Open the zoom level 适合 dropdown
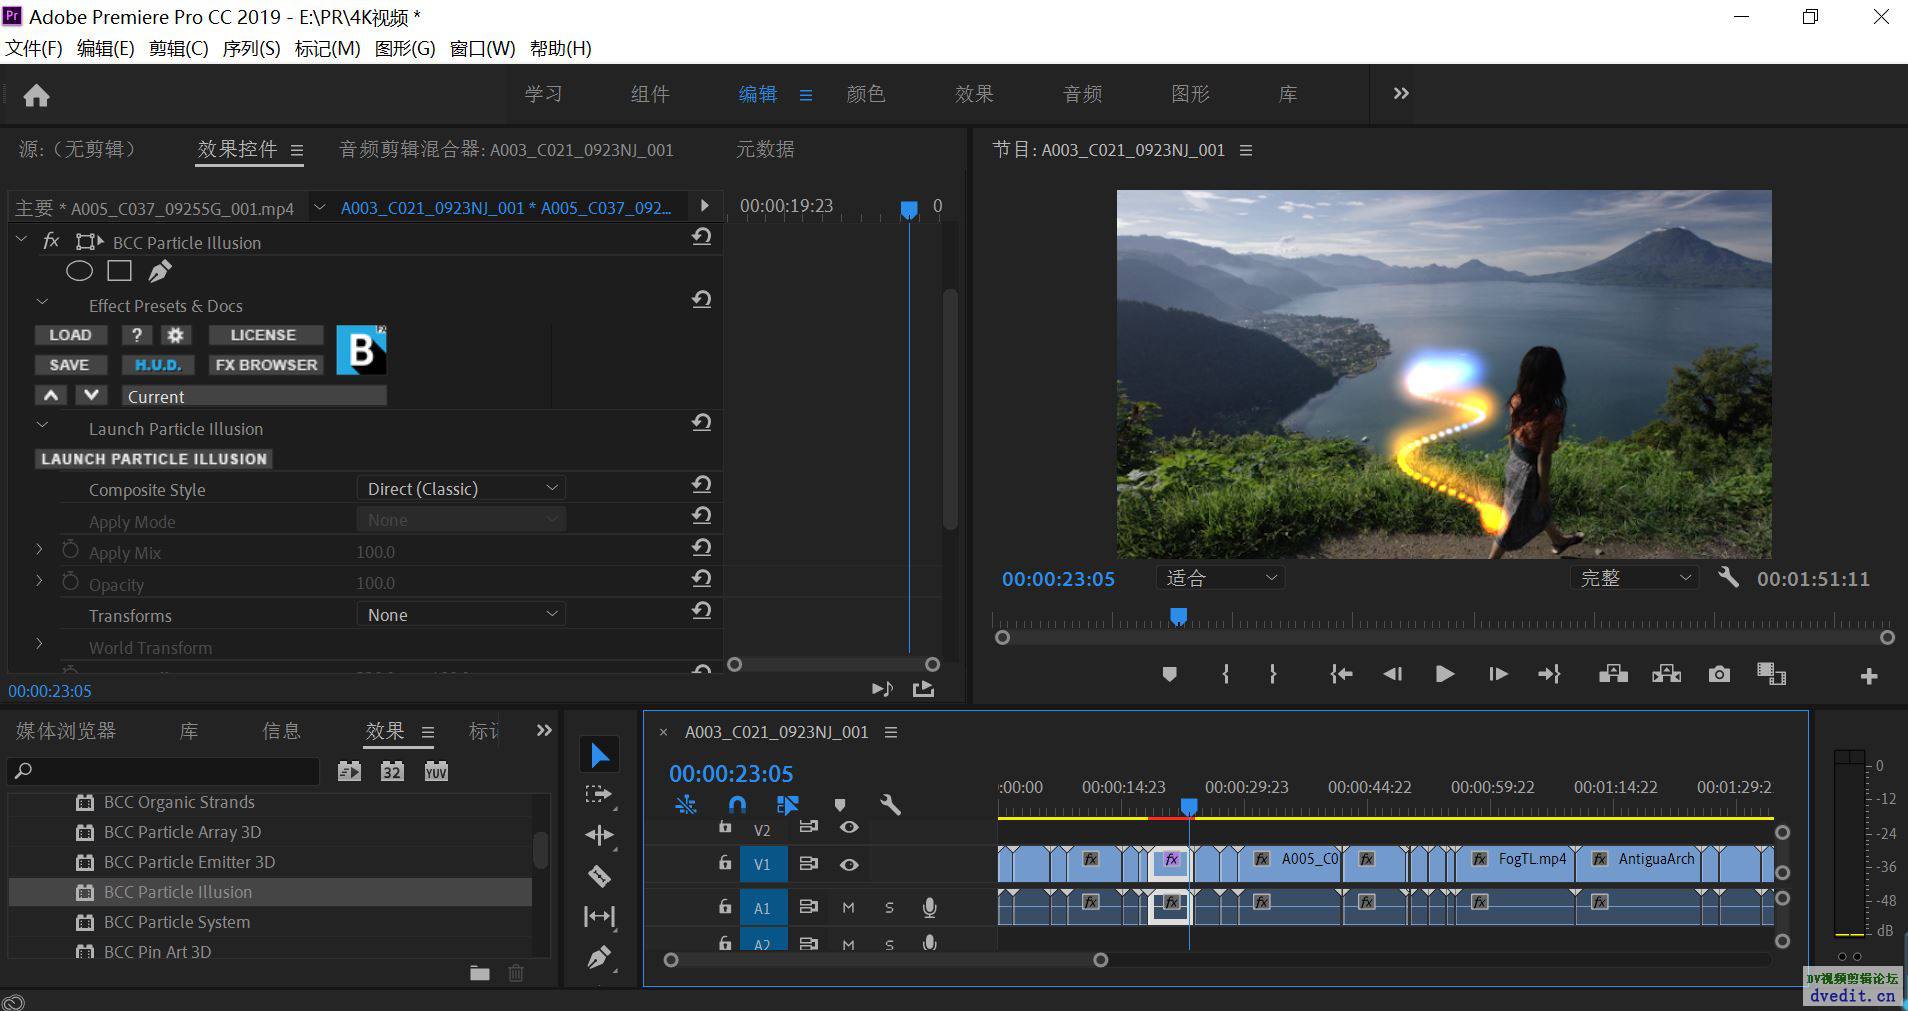This screenshot has height=1011, width=1908. pos(1220,578)
